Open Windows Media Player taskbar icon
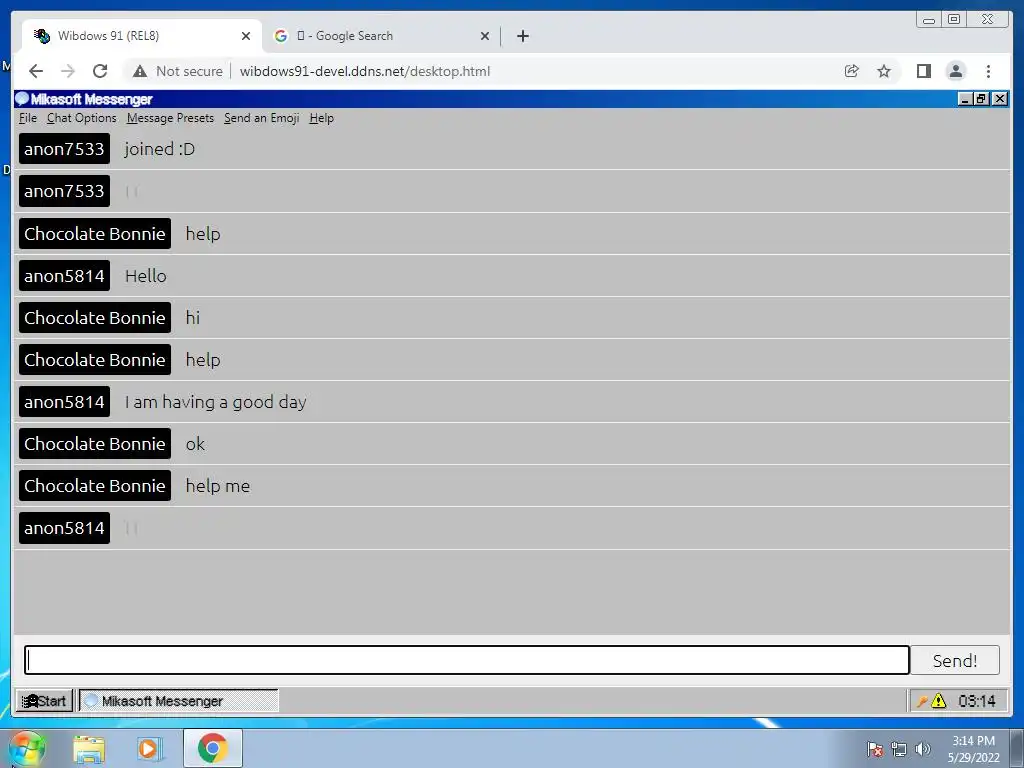Viewport: 1024px width, 768px height. pos(148,749)
